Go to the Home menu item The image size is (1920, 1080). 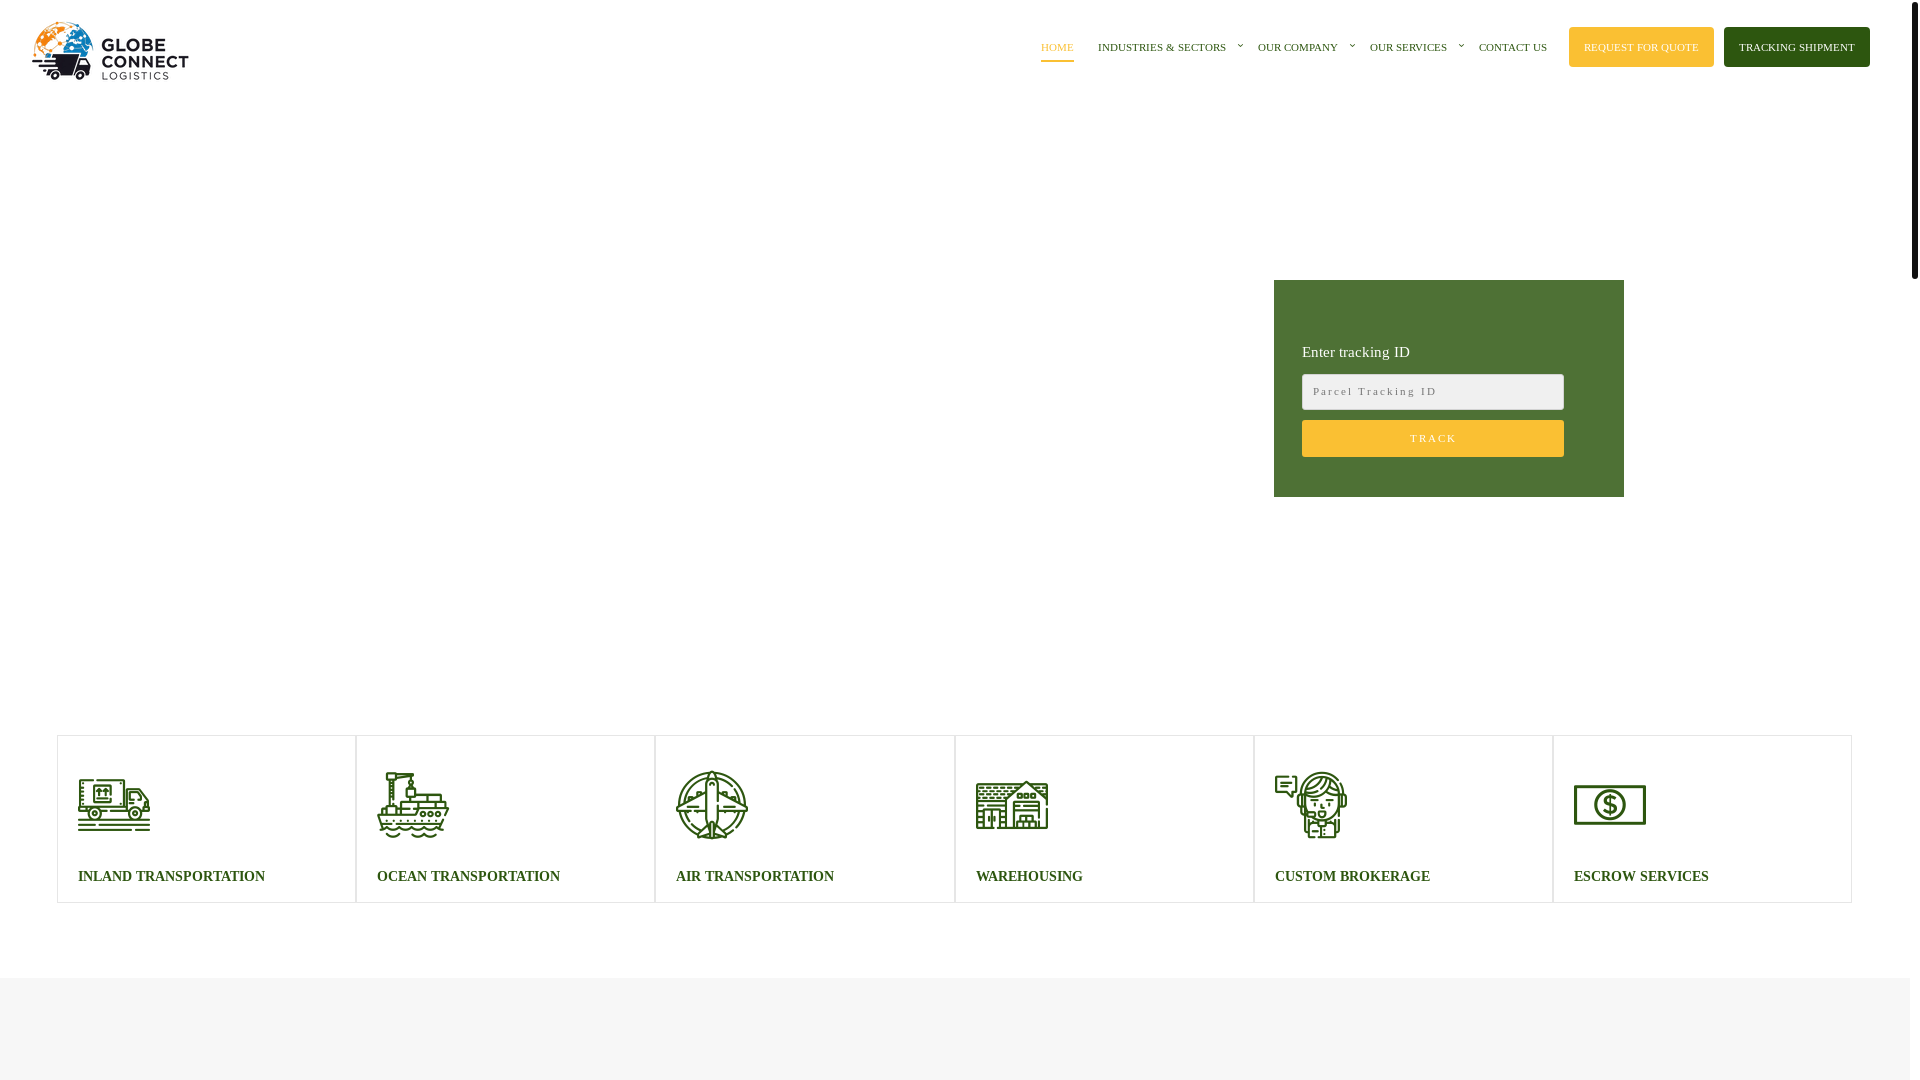pyautogui.click(x=1057, y=47)
